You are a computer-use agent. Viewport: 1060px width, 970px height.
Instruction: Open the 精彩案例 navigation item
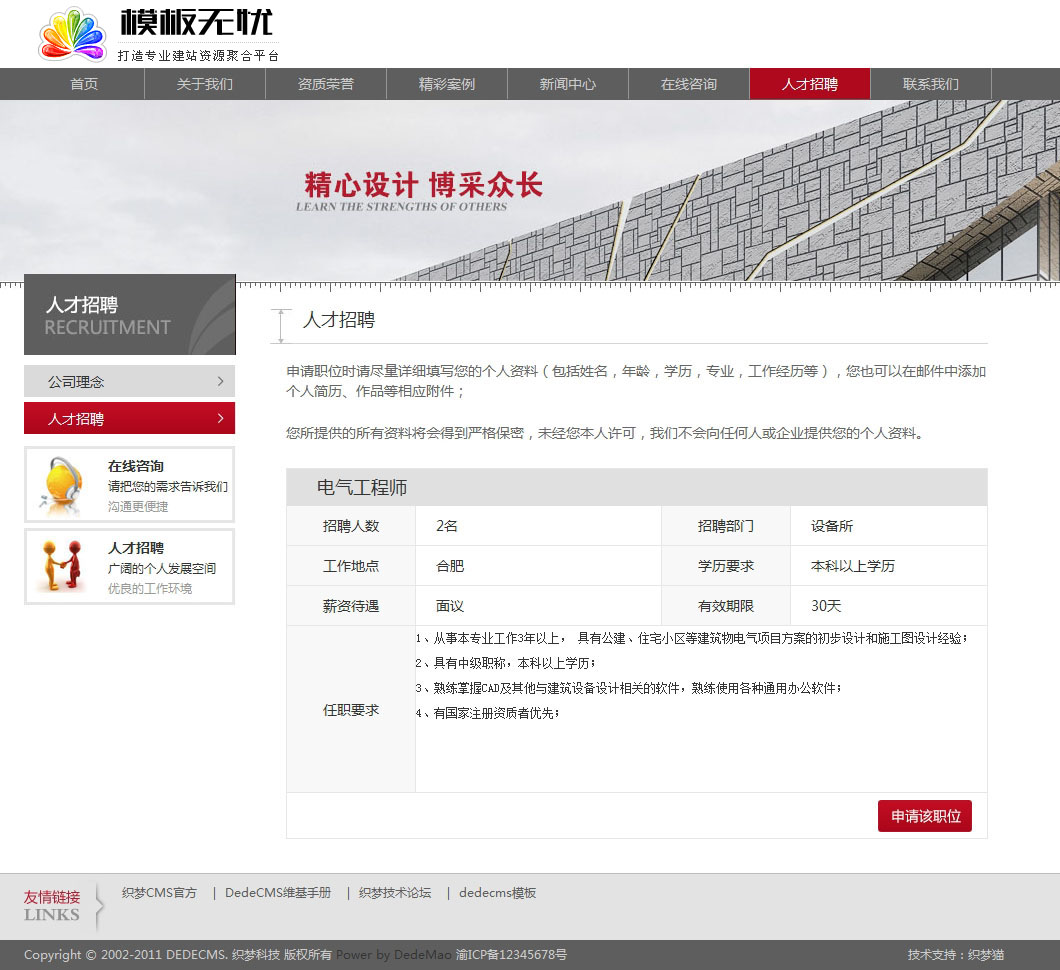pyautogui.click(x=446, y=84)
